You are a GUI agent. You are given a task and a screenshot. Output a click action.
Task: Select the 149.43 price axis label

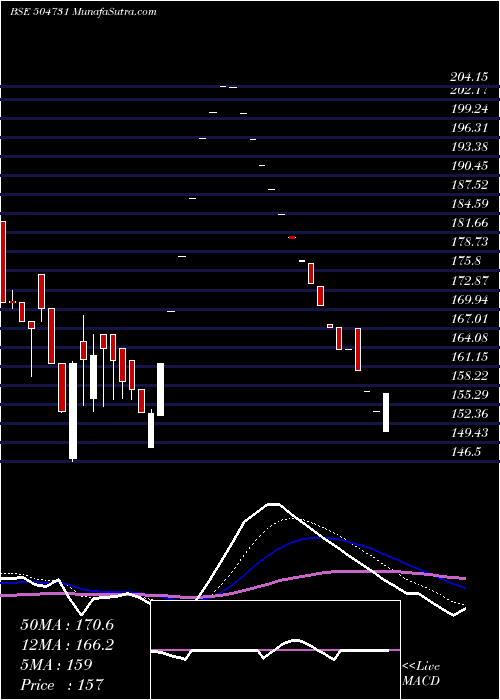469,432
